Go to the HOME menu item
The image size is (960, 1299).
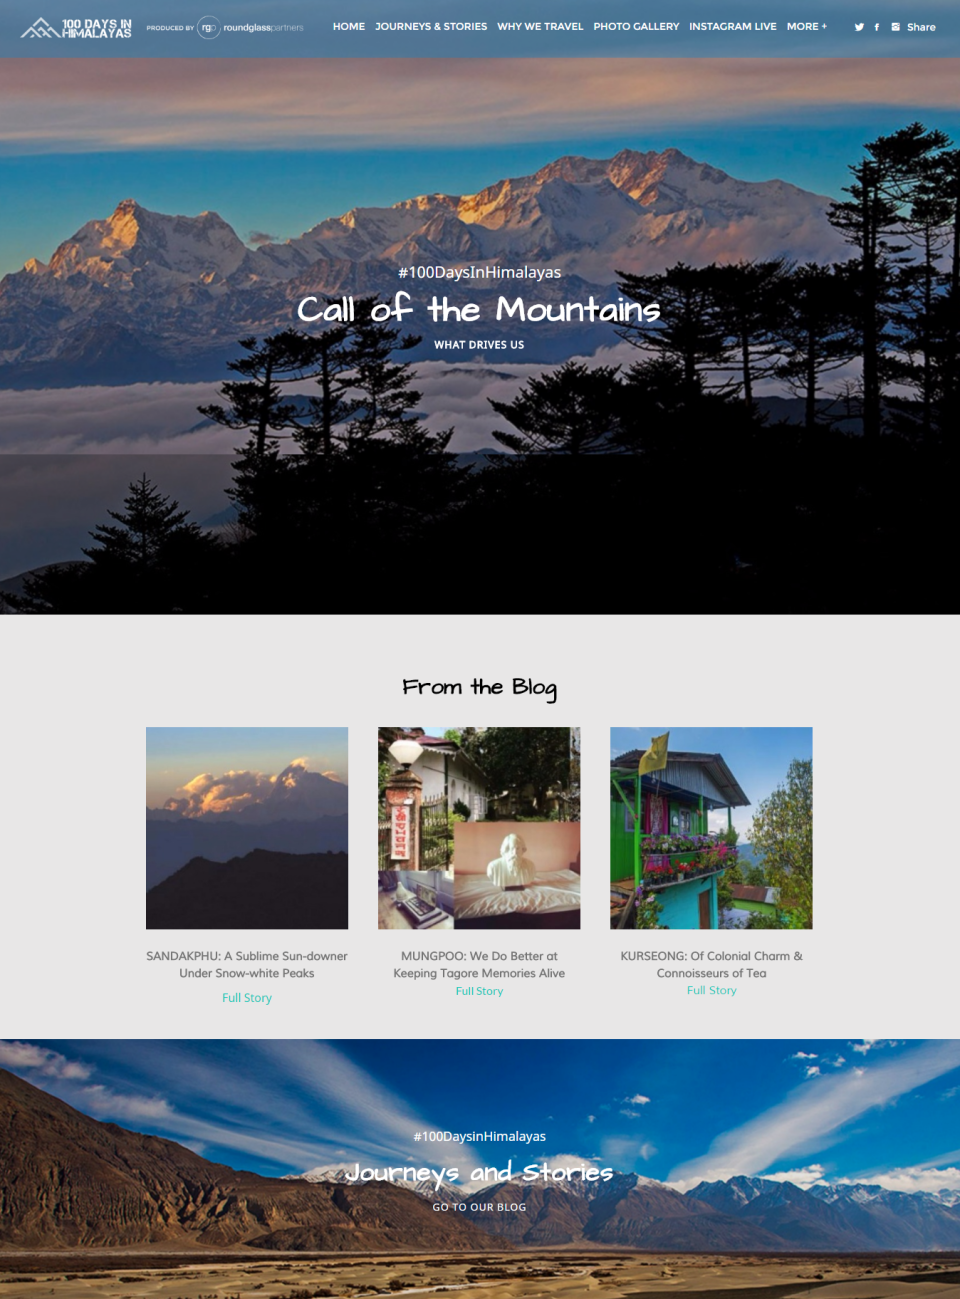click(x=349, y=27)
